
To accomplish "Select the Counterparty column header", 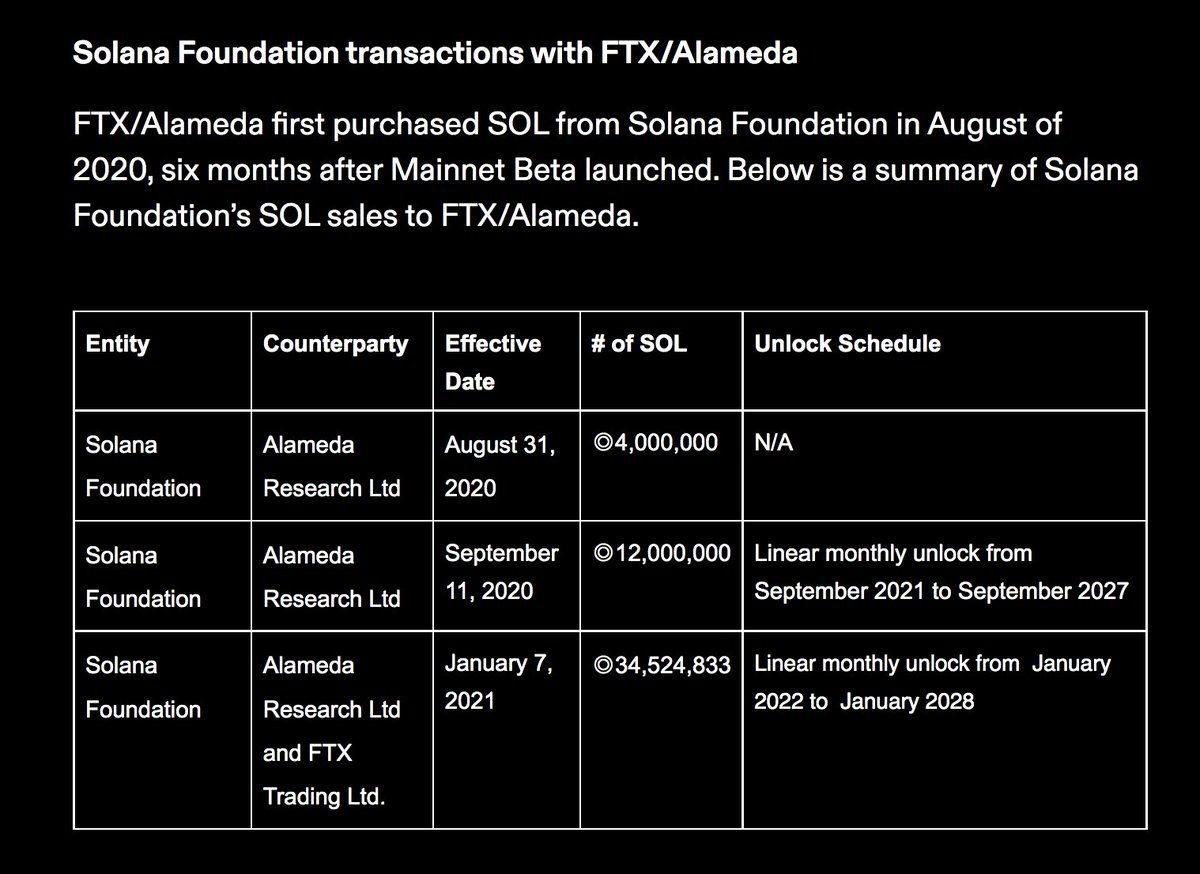I will click(x=335, y=344).
